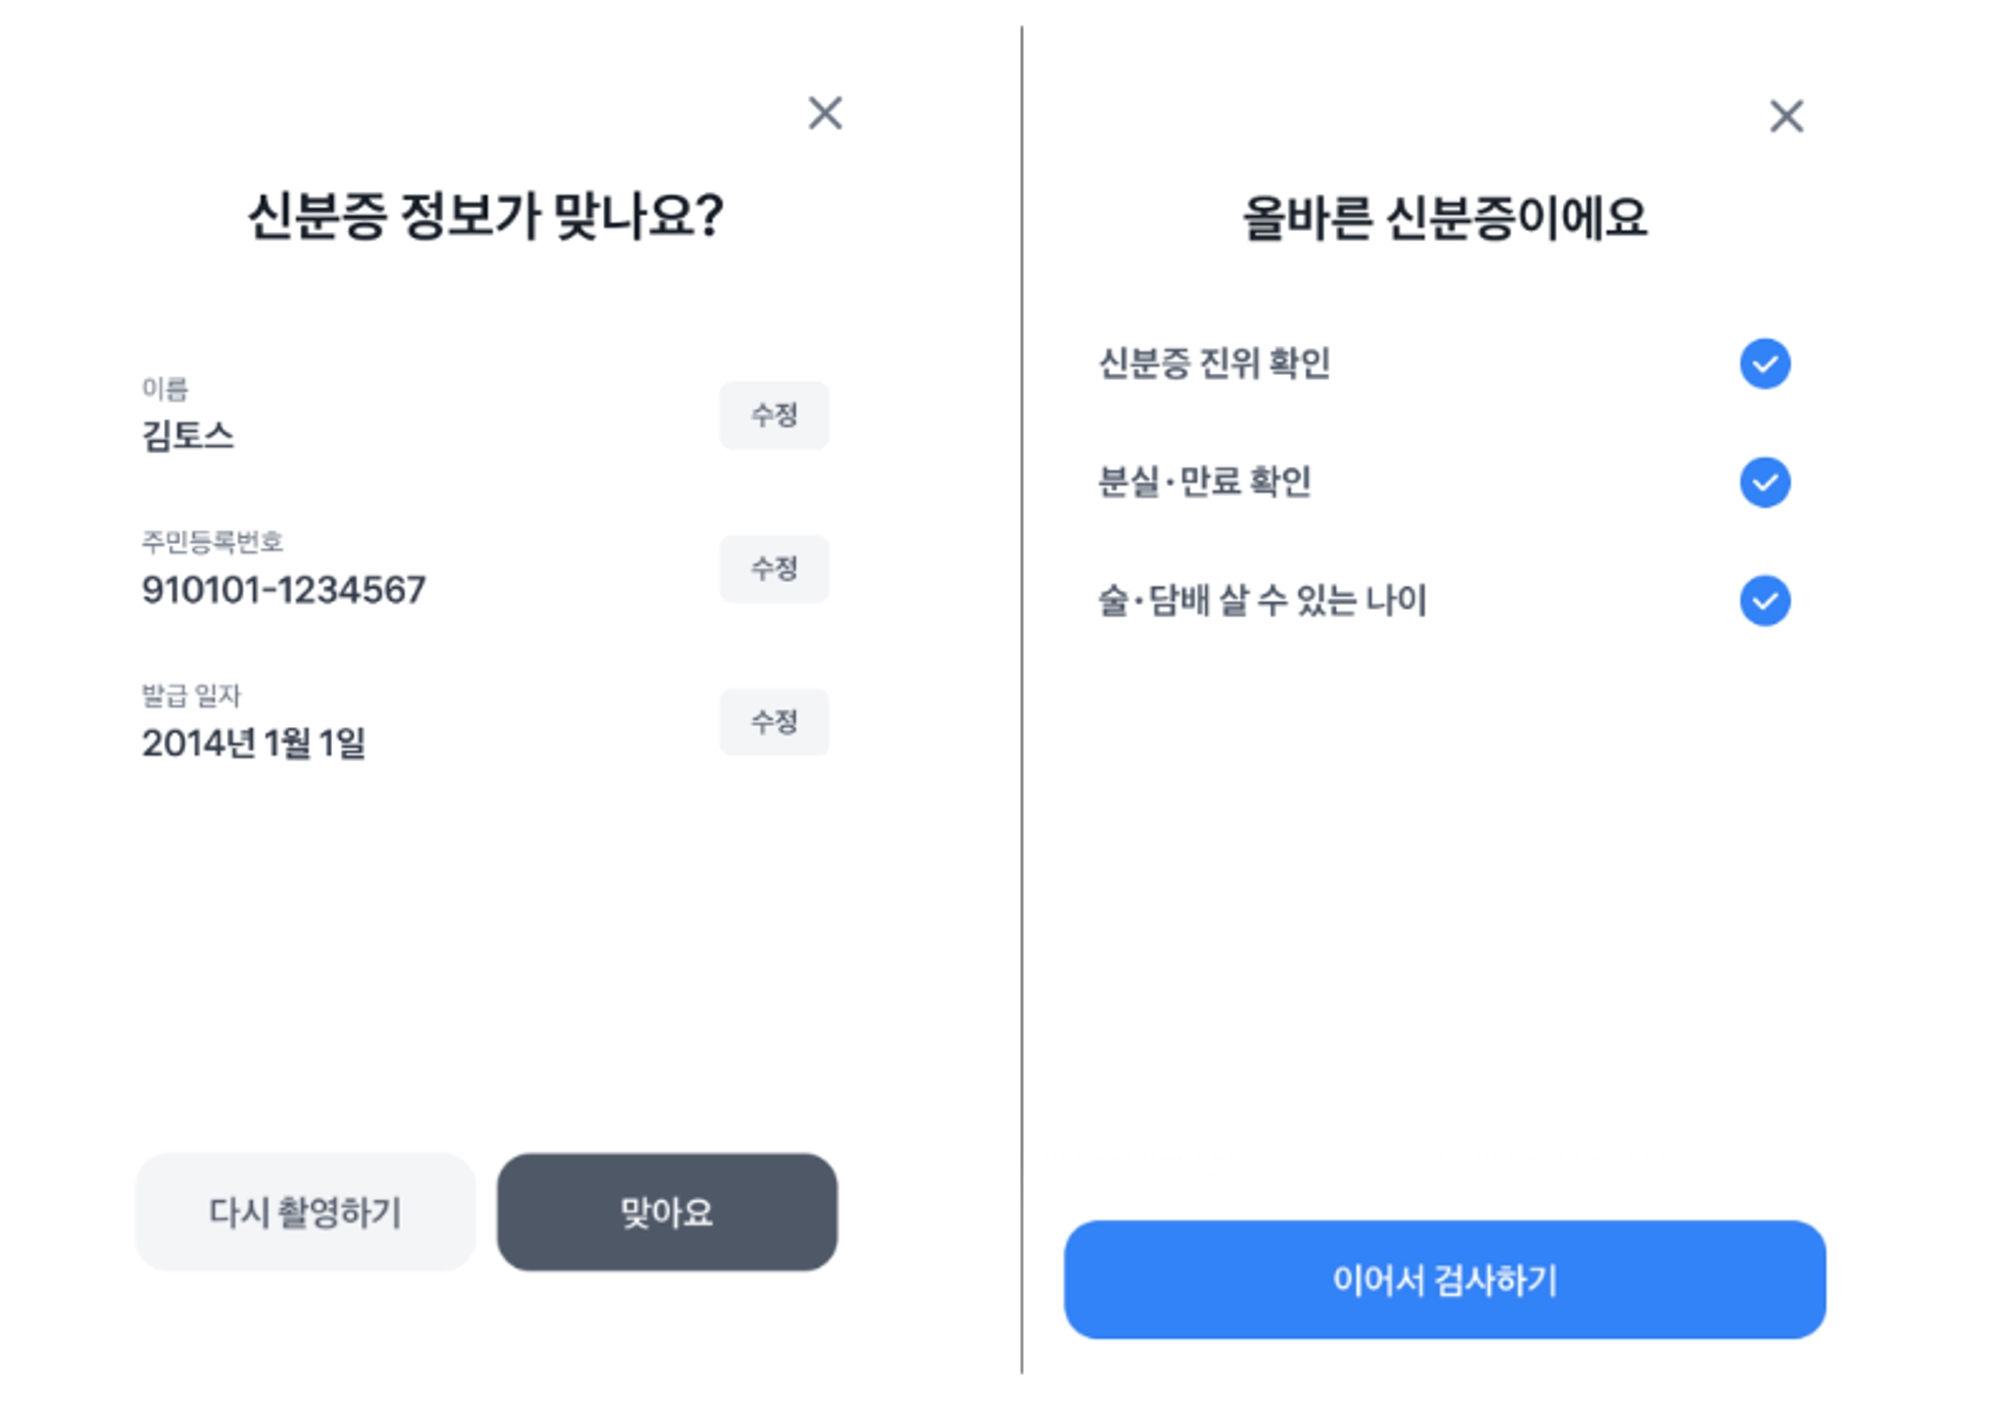
Task: Click the ID number 910101-1234567
Action: point(284,590)
